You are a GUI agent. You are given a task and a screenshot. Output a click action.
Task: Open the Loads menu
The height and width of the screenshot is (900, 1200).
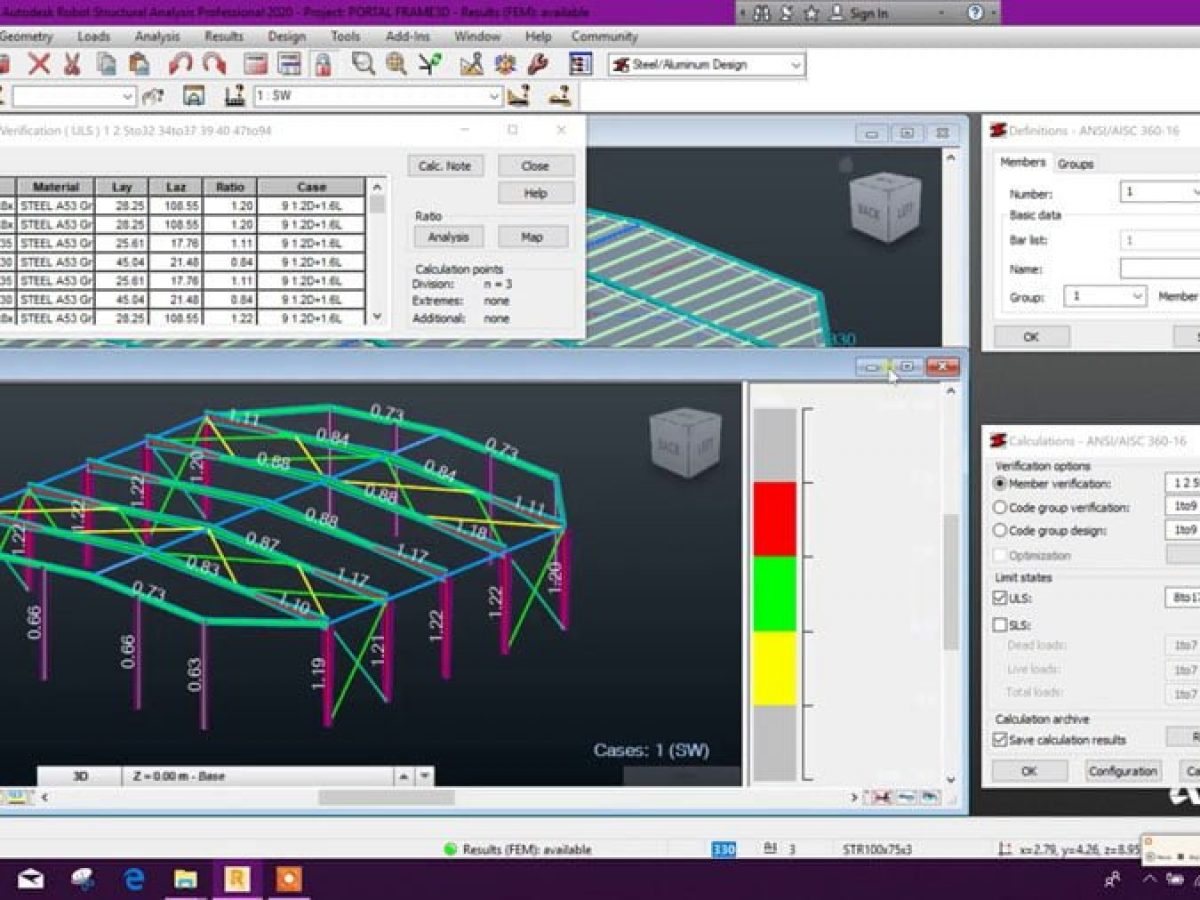[94, 37]
